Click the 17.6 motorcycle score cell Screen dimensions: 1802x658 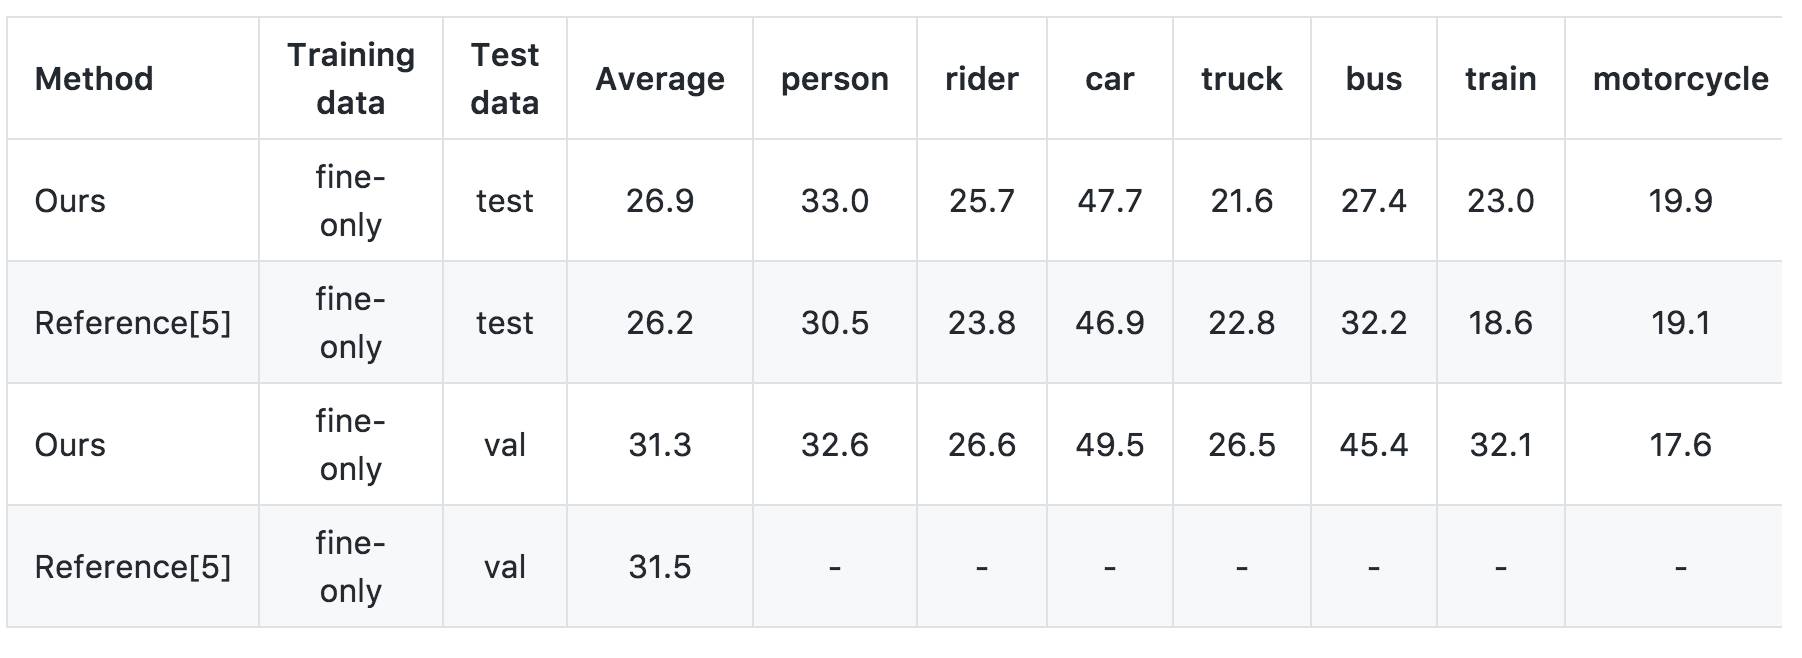(x=1680, y=445)
